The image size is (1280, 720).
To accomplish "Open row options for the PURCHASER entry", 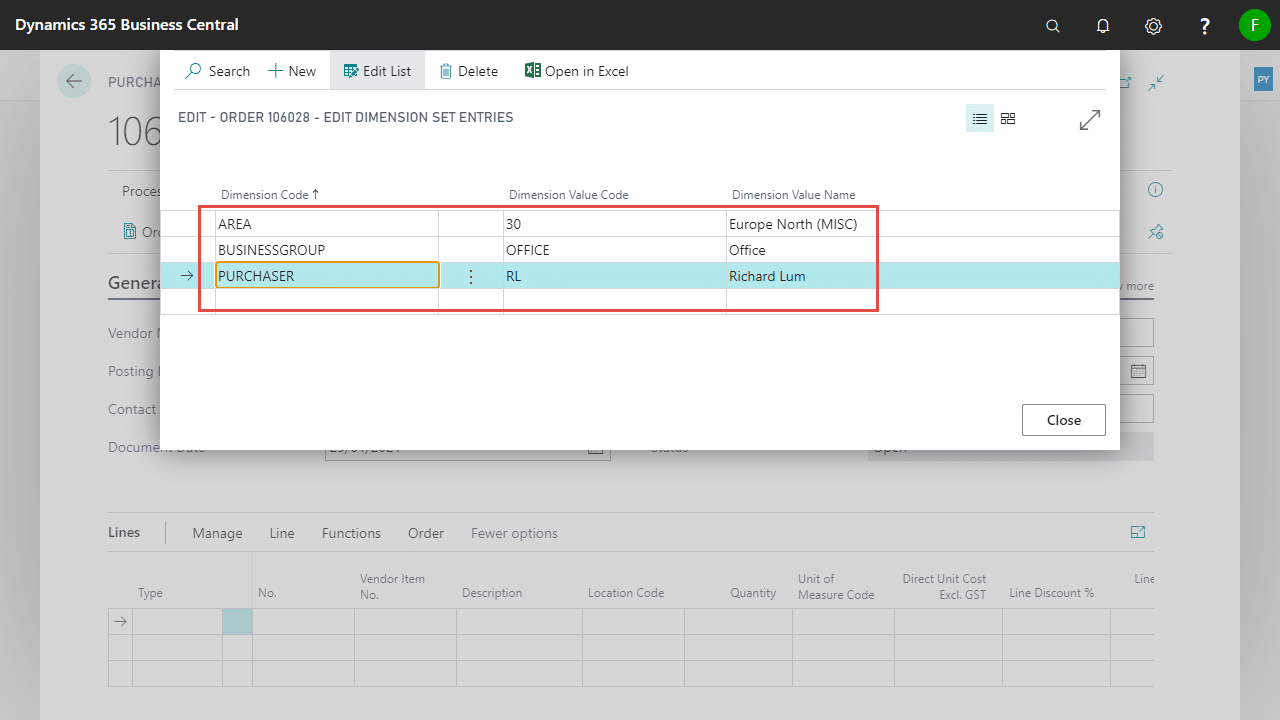I will click(x=470, y=276).
